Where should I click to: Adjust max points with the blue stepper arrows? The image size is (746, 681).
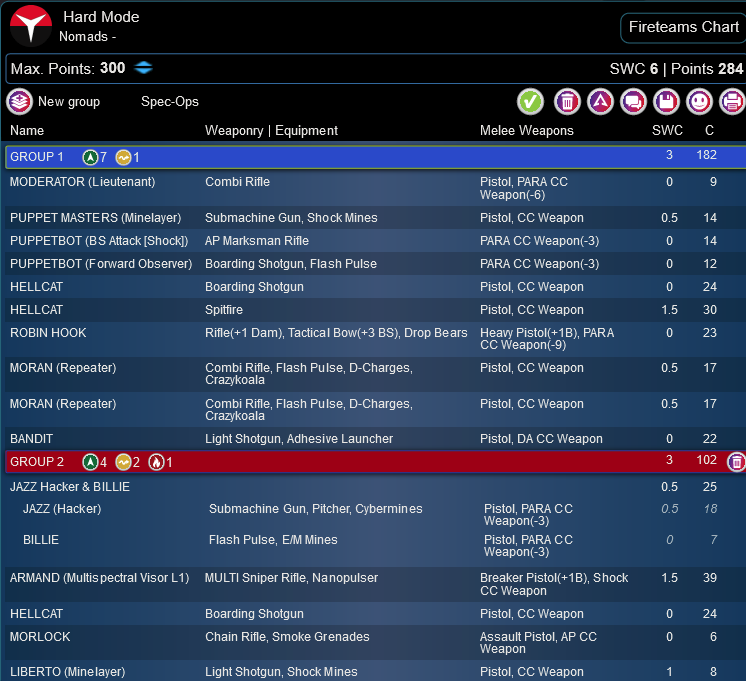coord(143,68)
